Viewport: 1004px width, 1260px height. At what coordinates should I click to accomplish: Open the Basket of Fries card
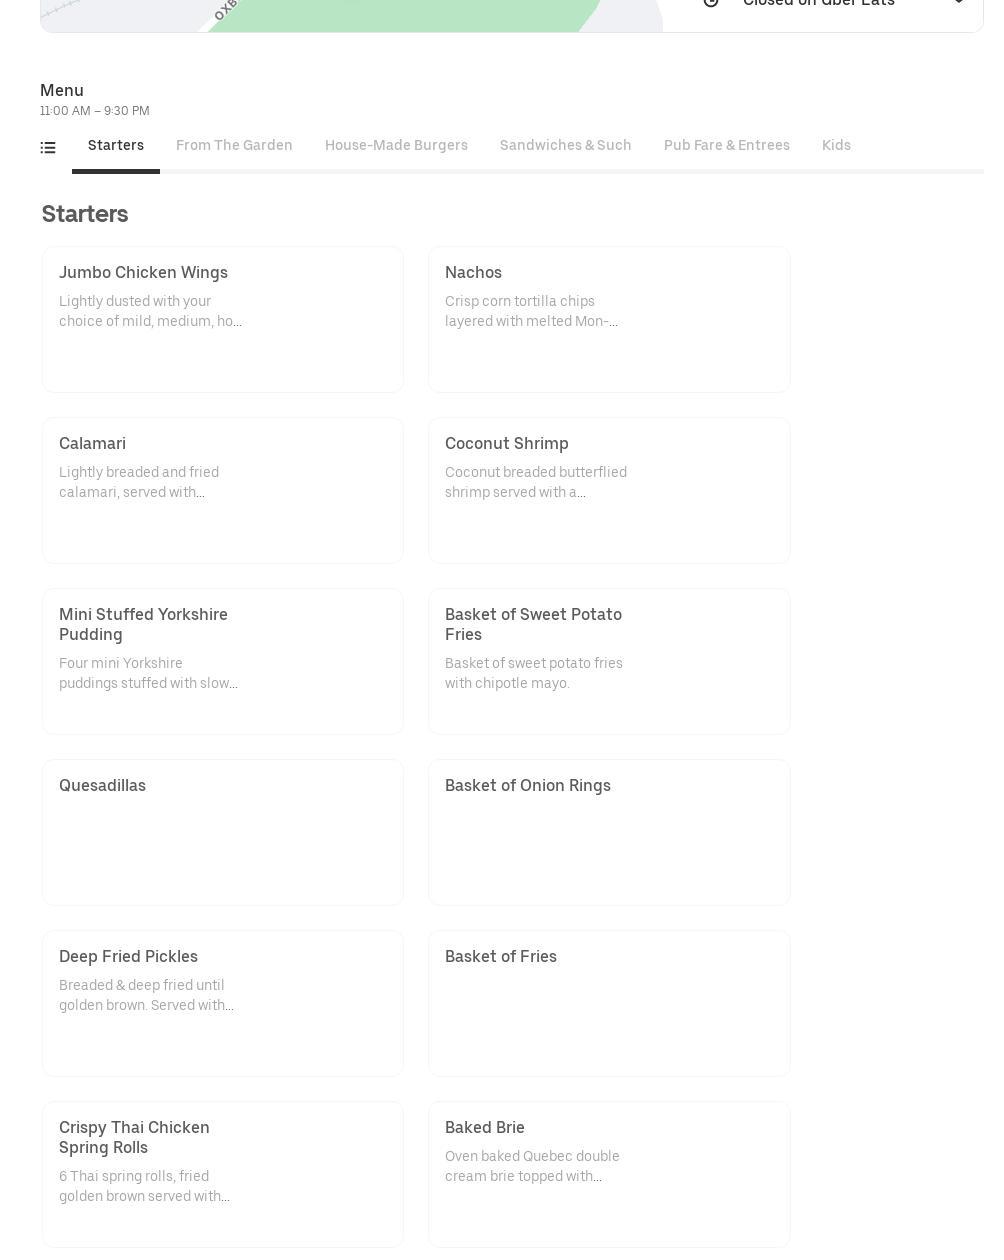tap(609, 1004)
